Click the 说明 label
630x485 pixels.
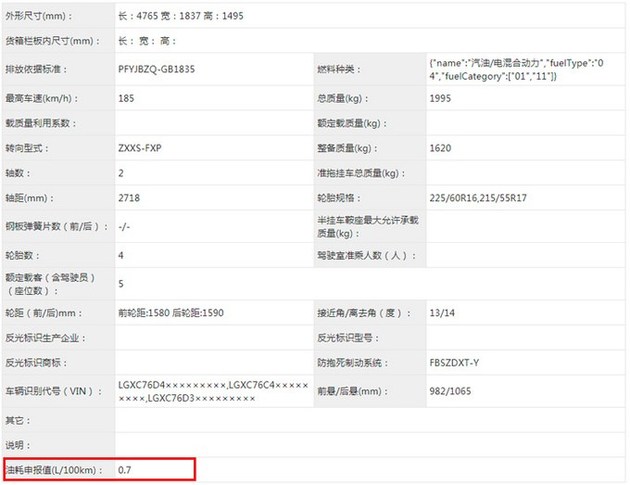(x=18, y=445)
